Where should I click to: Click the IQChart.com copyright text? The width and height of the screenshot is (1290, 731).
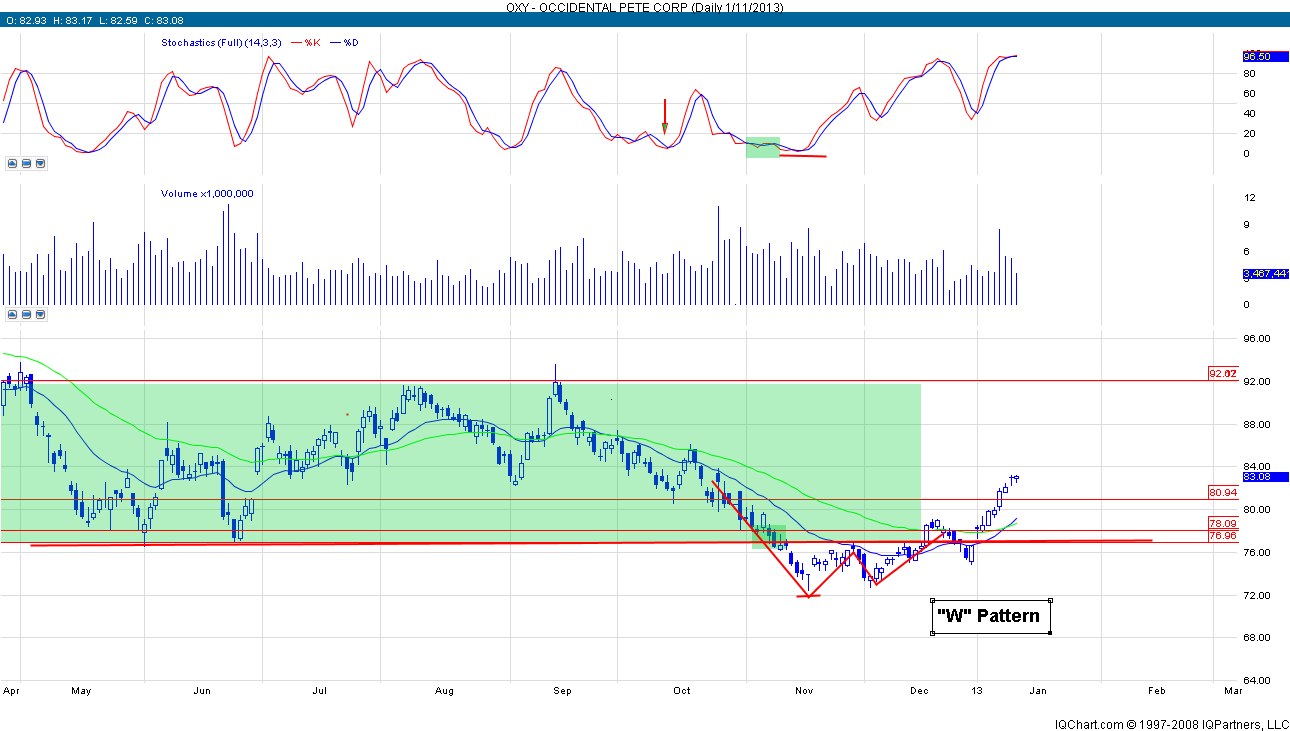tap(1171, 723)
